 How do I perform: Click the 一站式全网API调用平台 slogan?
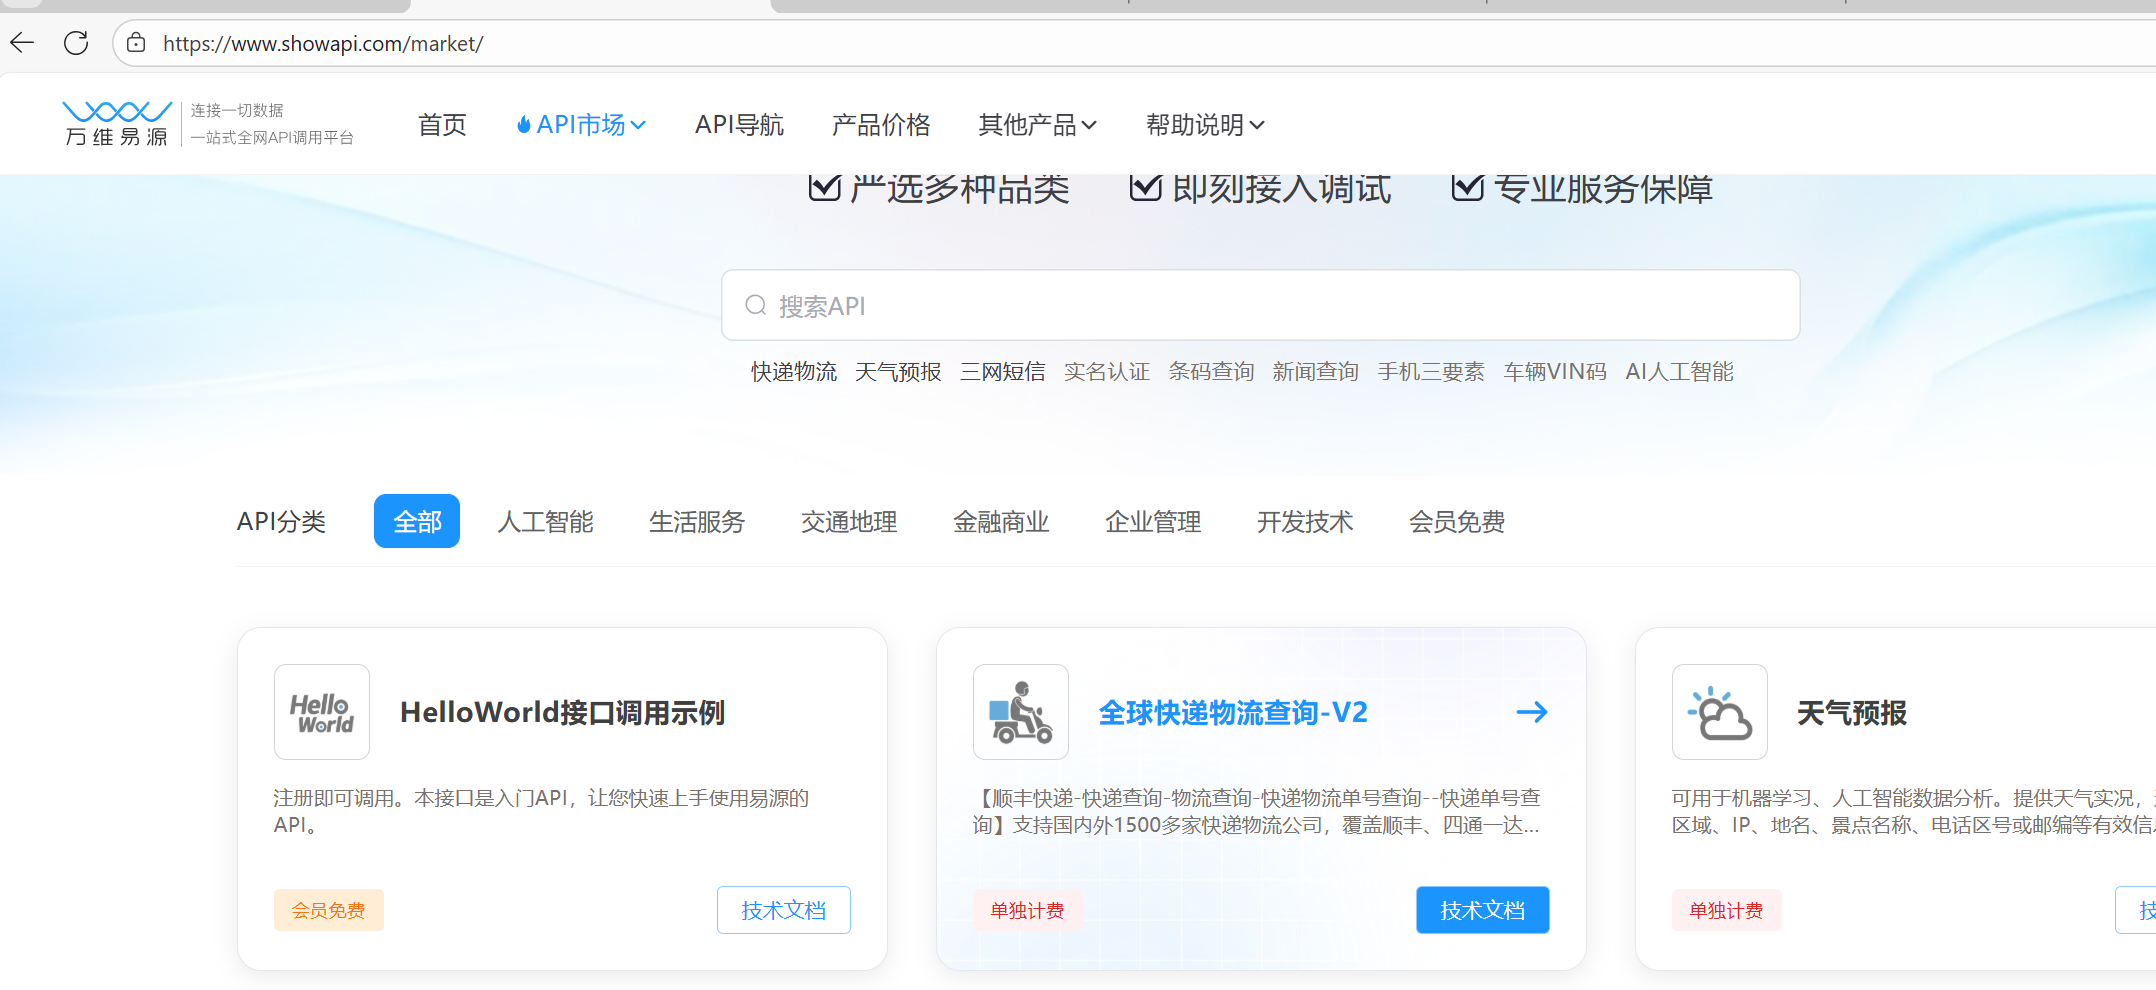click(272, 137)
